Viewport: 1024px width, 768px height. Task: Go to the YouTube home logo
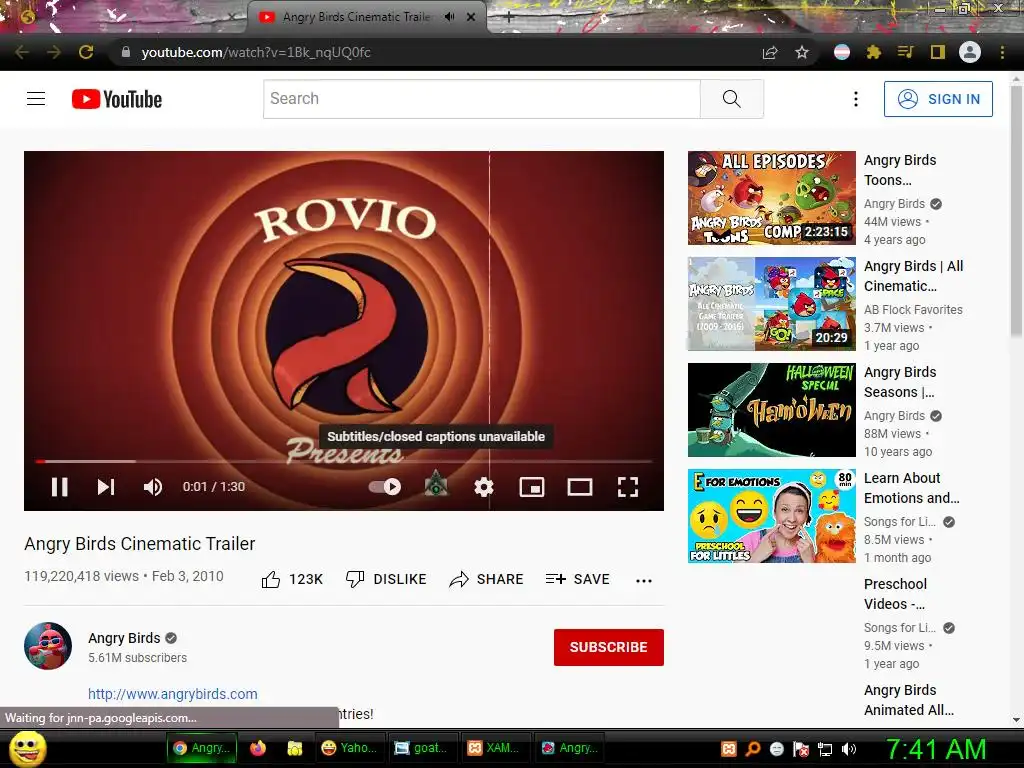click(x=117, y=99)
